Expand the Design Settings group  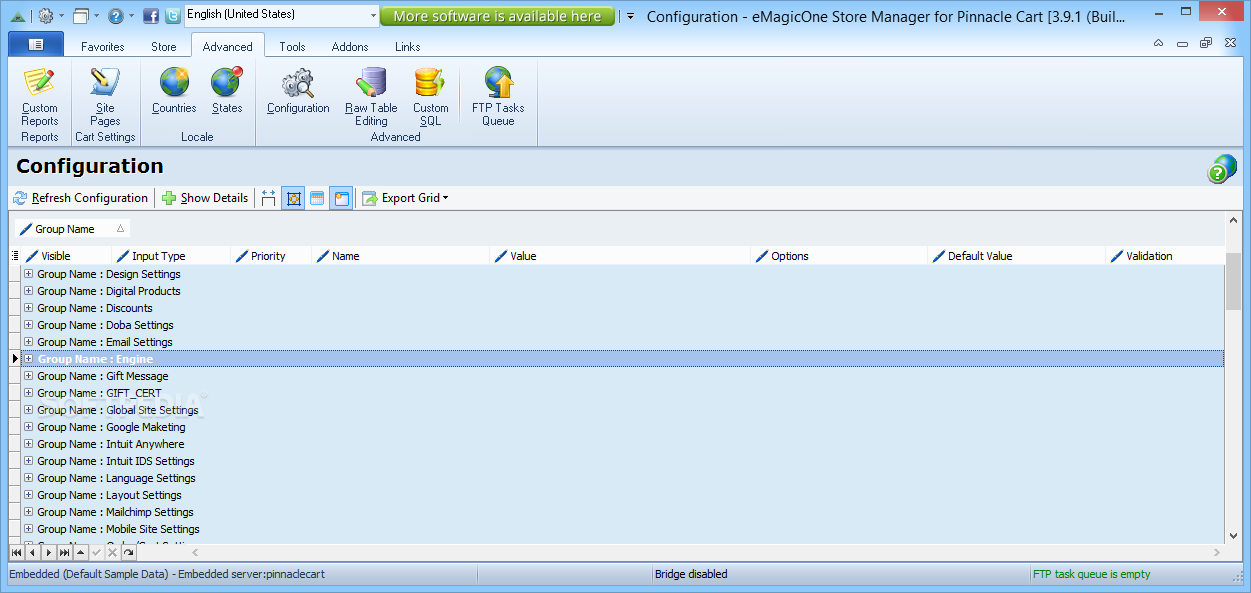click(x=28, y=274)
